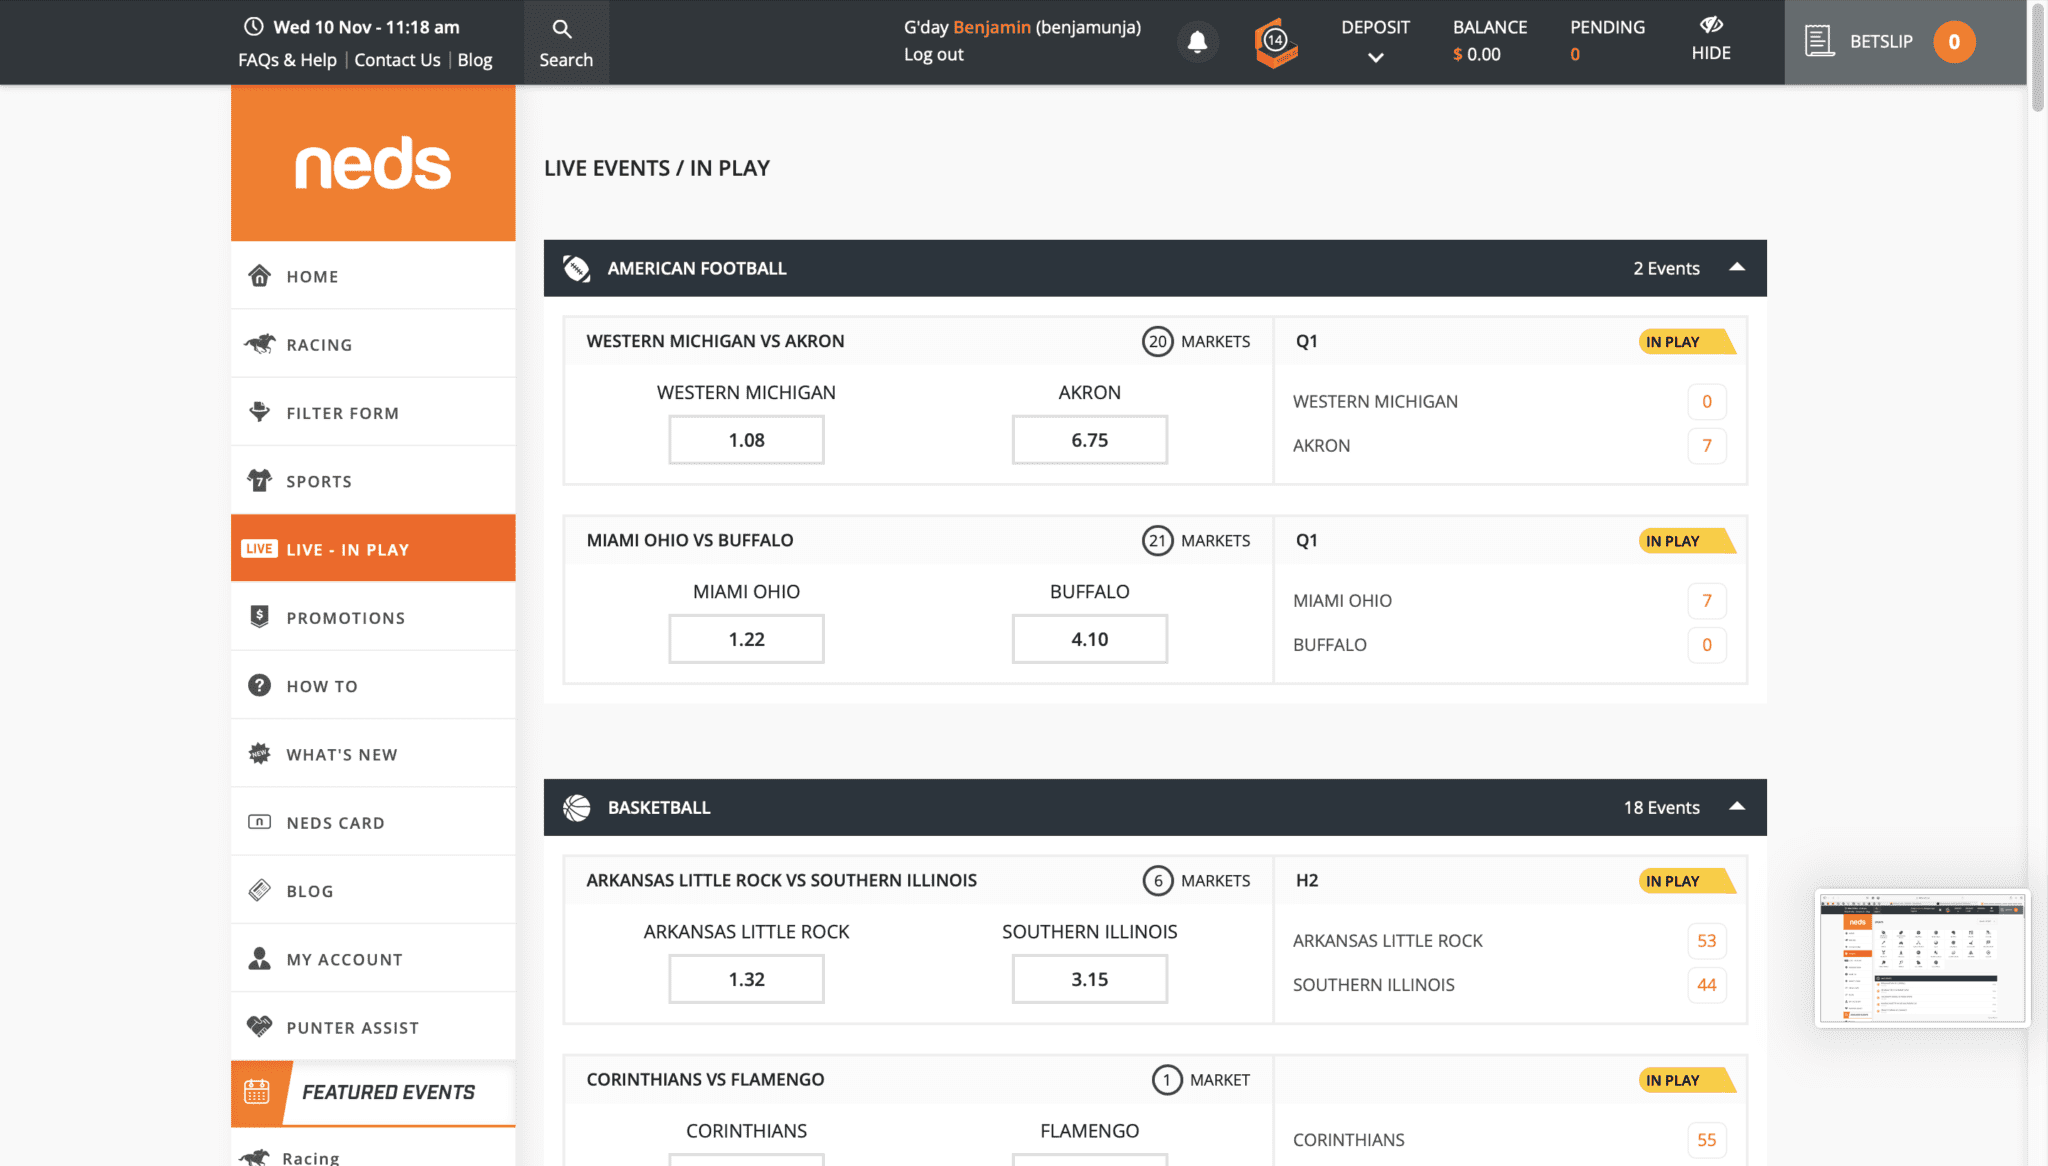Open 21 Markets for Miami Ohio vs Buffalo
Viewport: 2048px width, 1166px height.
(x=1196, y=540)
